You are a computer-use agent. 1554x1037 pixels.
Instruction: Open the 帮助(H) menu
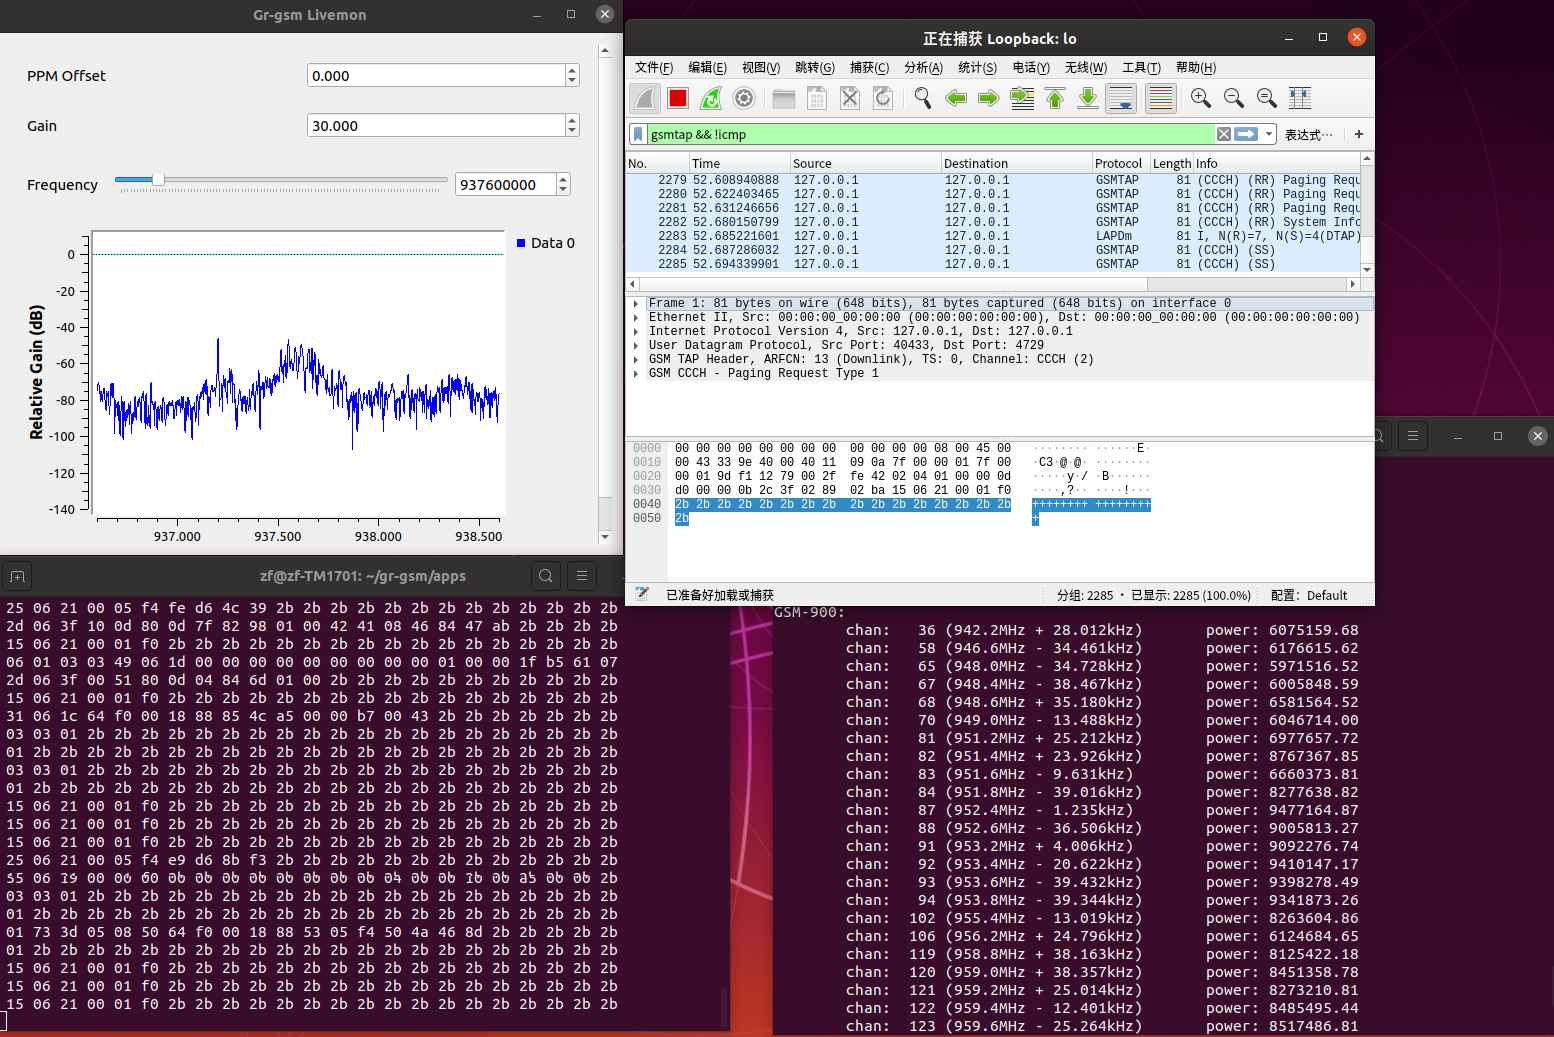1196,67
